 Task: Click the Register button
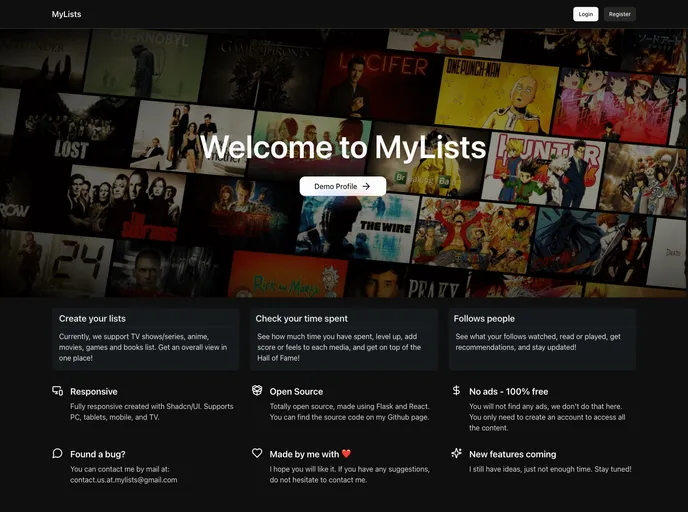620,14
